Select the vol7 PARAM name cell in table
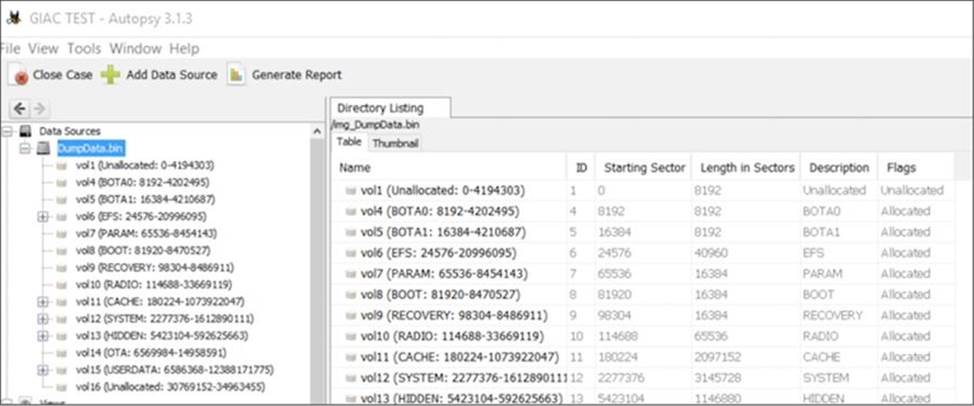The height and width of the screenshot is (406, 974). 444,274
